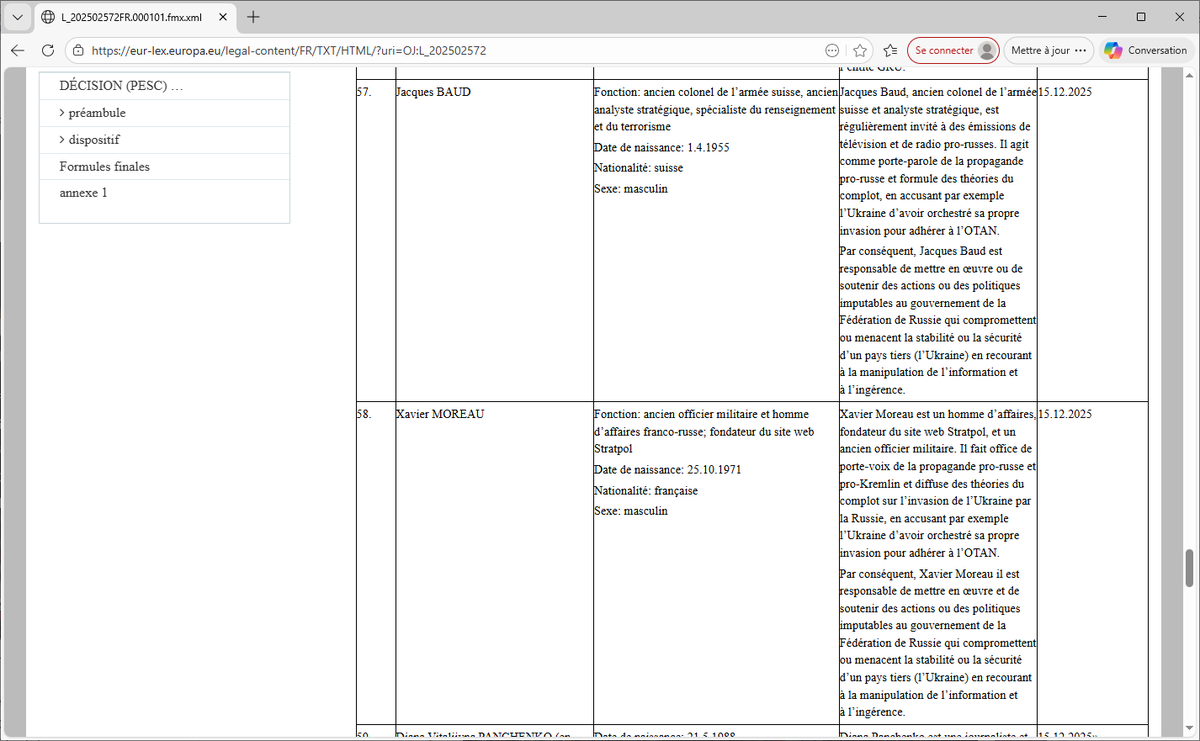The width and height of the screenshot is (1200, 741).
Task: Click the ellipsis bubble icon in address bar
Action: 832,50
